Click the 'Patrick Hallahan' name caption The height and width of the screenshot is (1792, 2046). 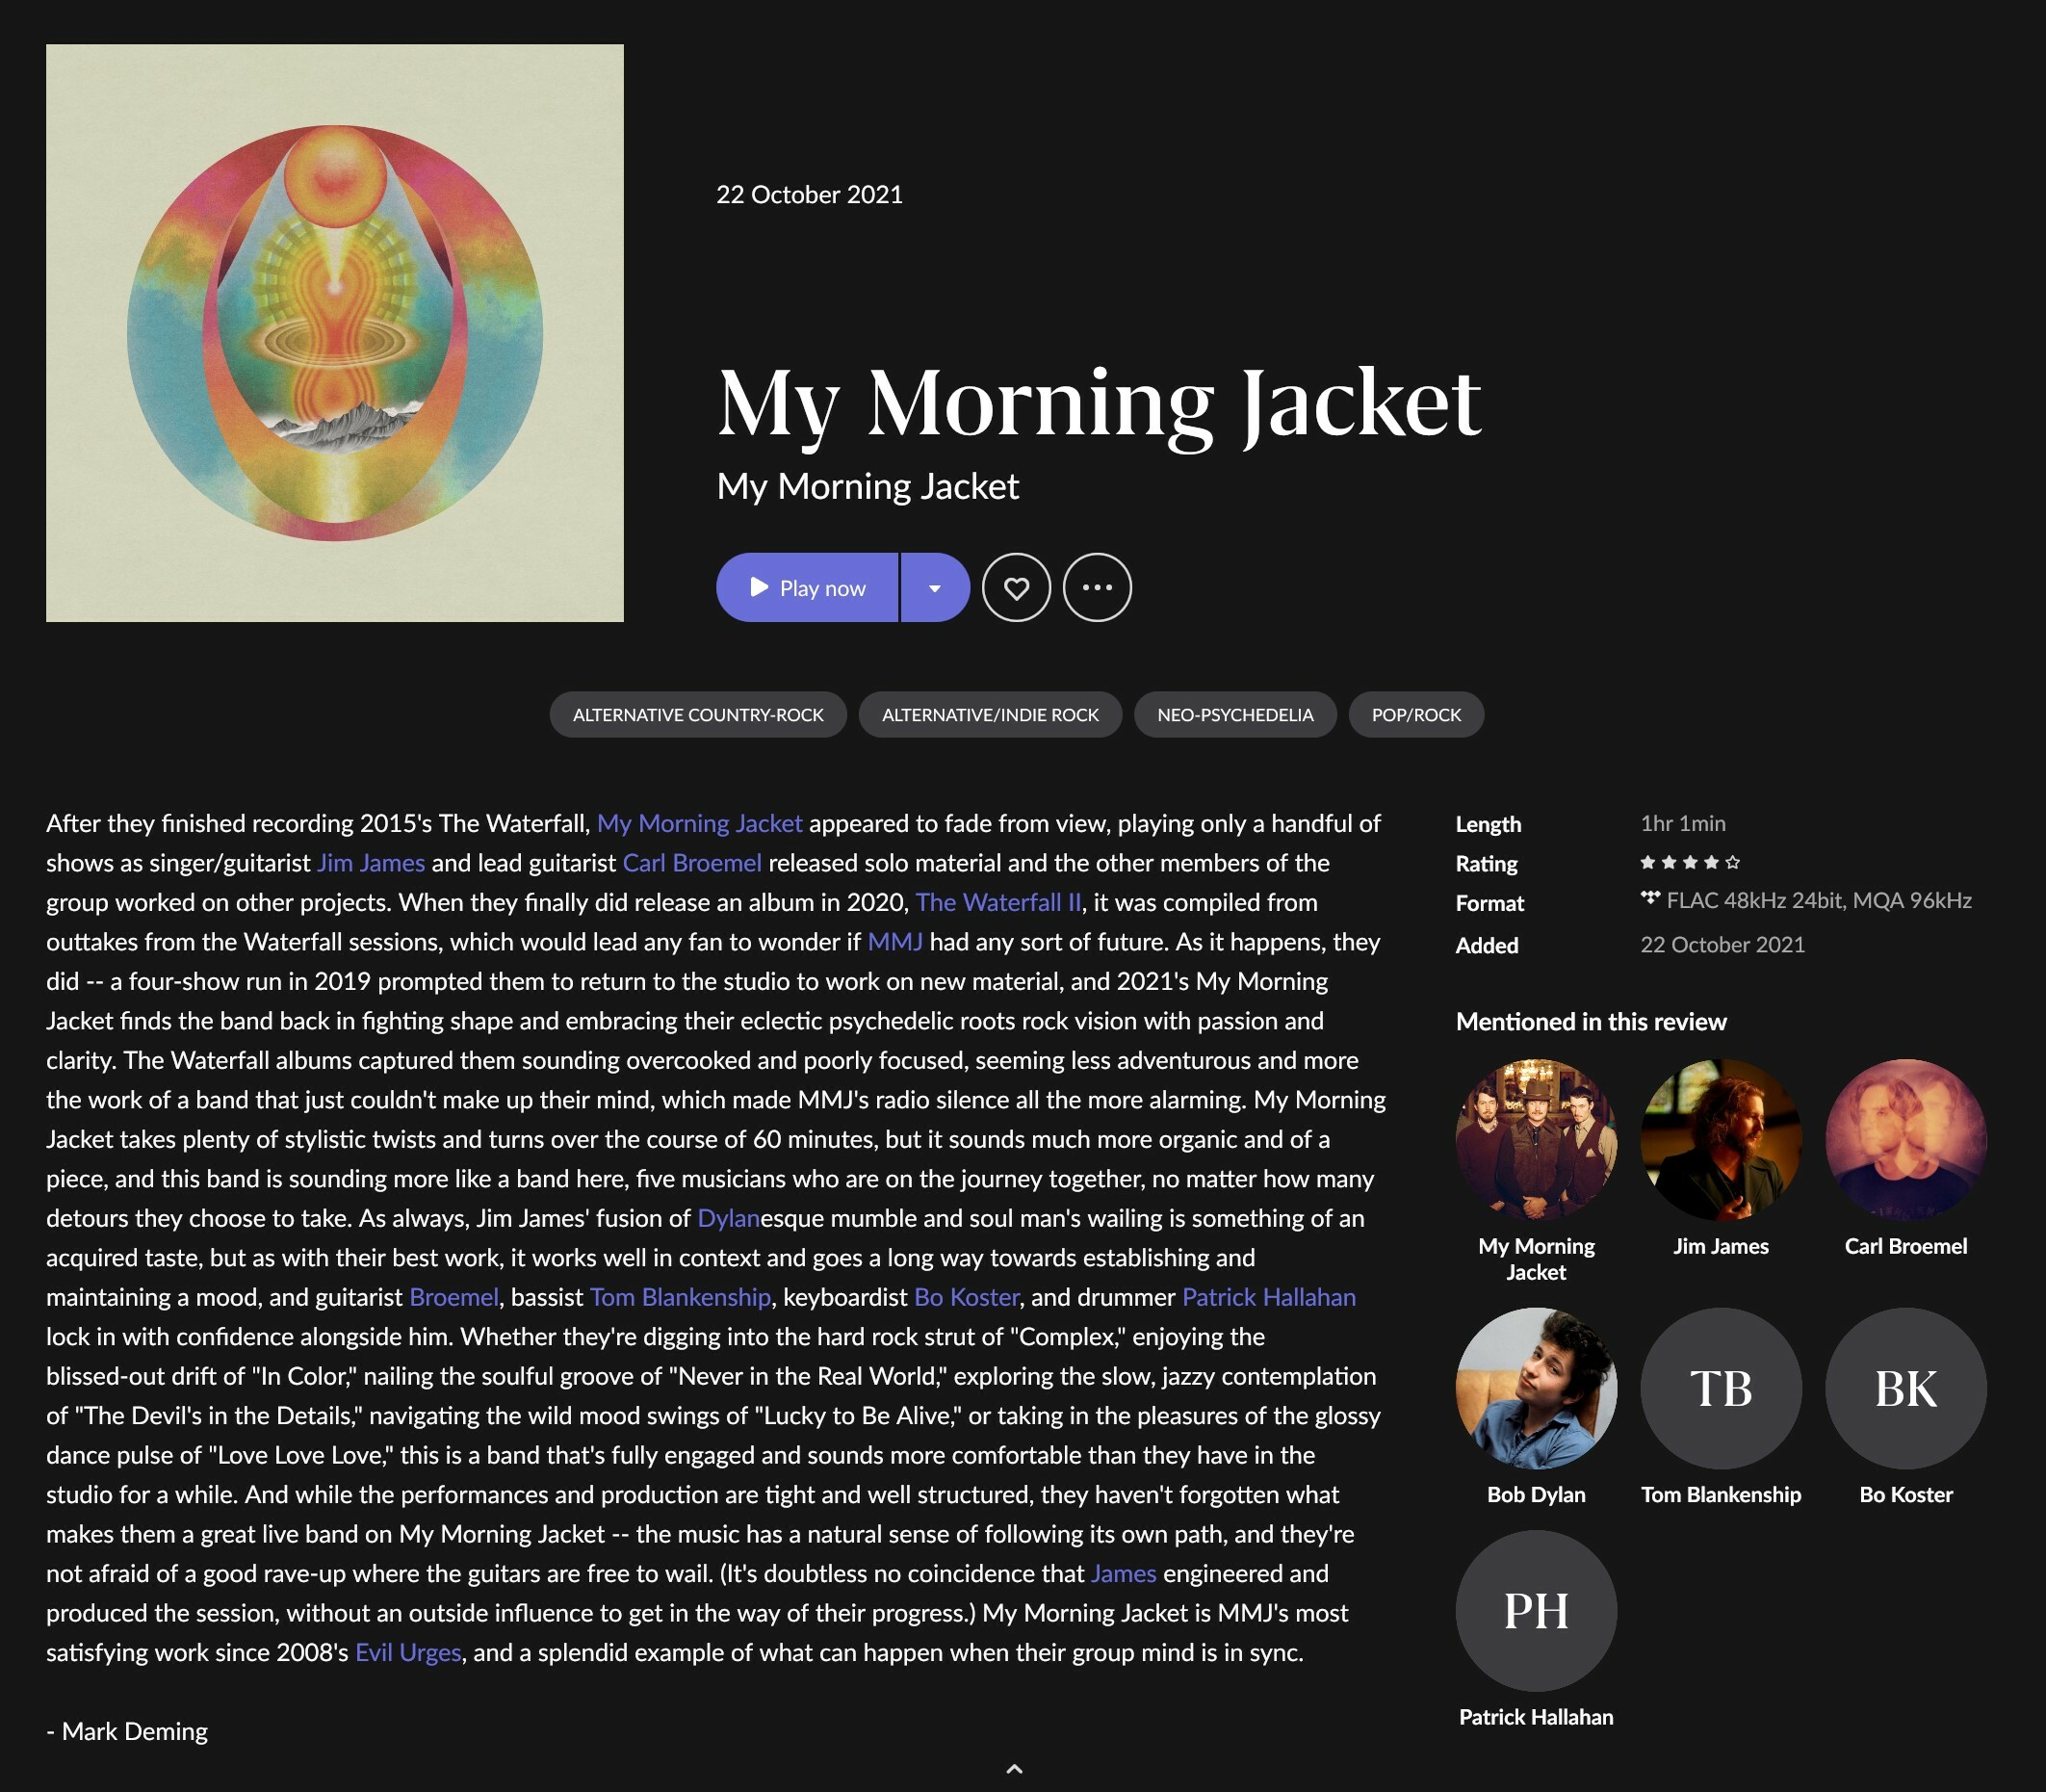[x=1536, y=1717]
